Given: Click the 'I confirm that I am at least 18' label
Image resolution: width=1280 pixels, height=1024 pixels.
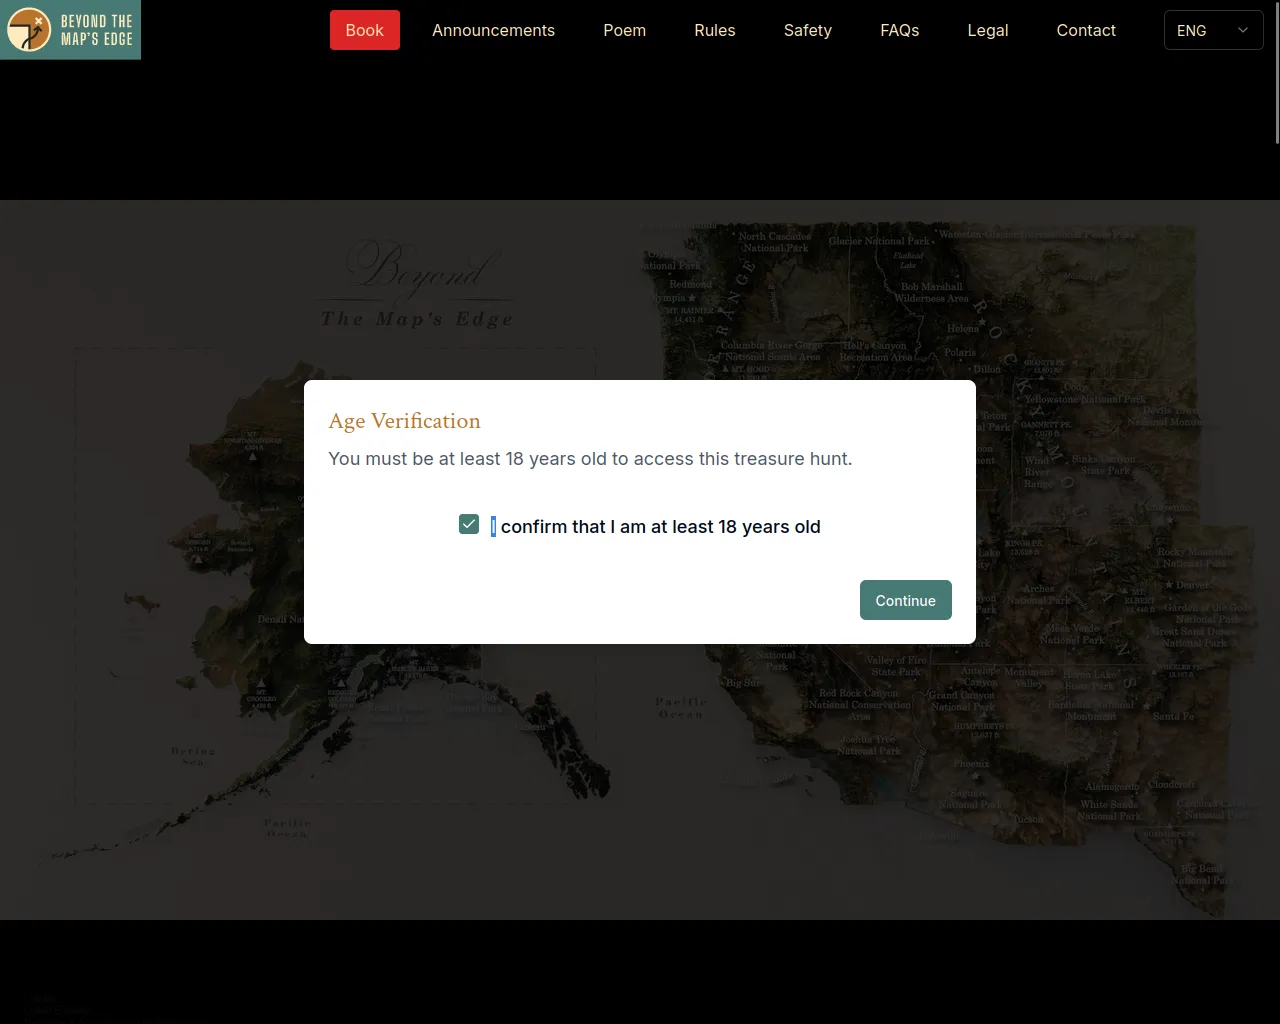Looking at the screenshot, I should (x=656, y=527).
